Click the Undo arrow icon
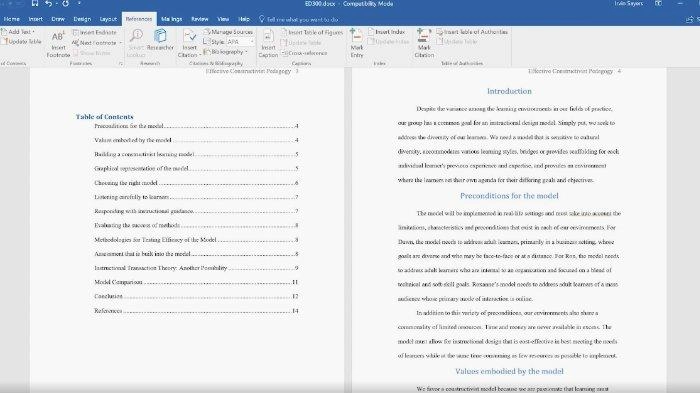Screen dimensions: 700x393 click(48, 4)
